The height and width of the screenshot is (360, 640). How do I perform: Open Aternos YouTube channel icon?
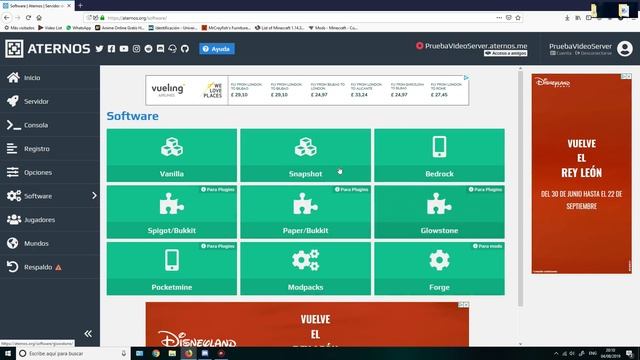[x=124, y=49]
